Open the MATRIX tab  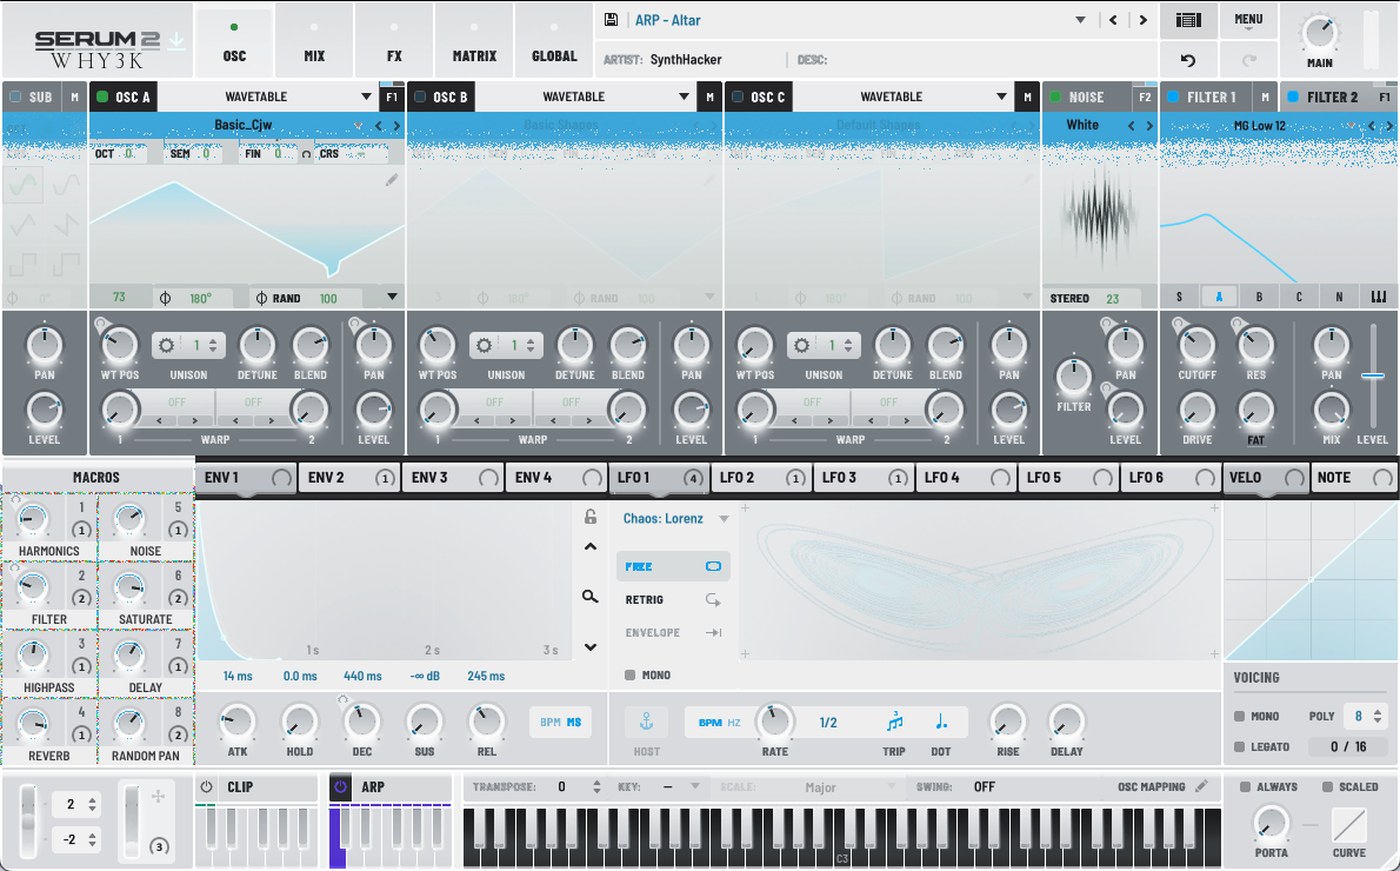point(474,41)
